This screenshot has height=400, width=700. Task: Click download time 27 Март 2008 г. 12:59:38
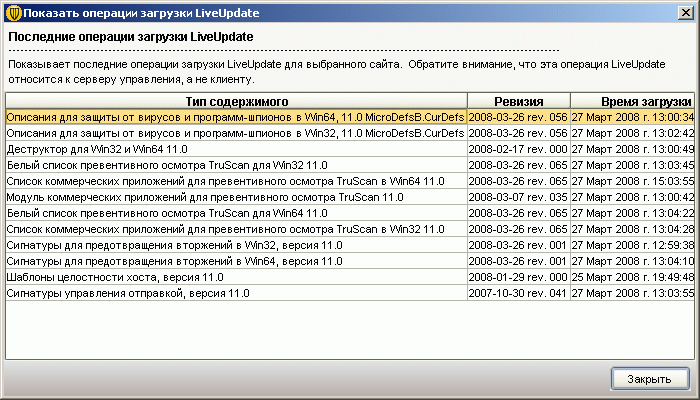[633, 246]
